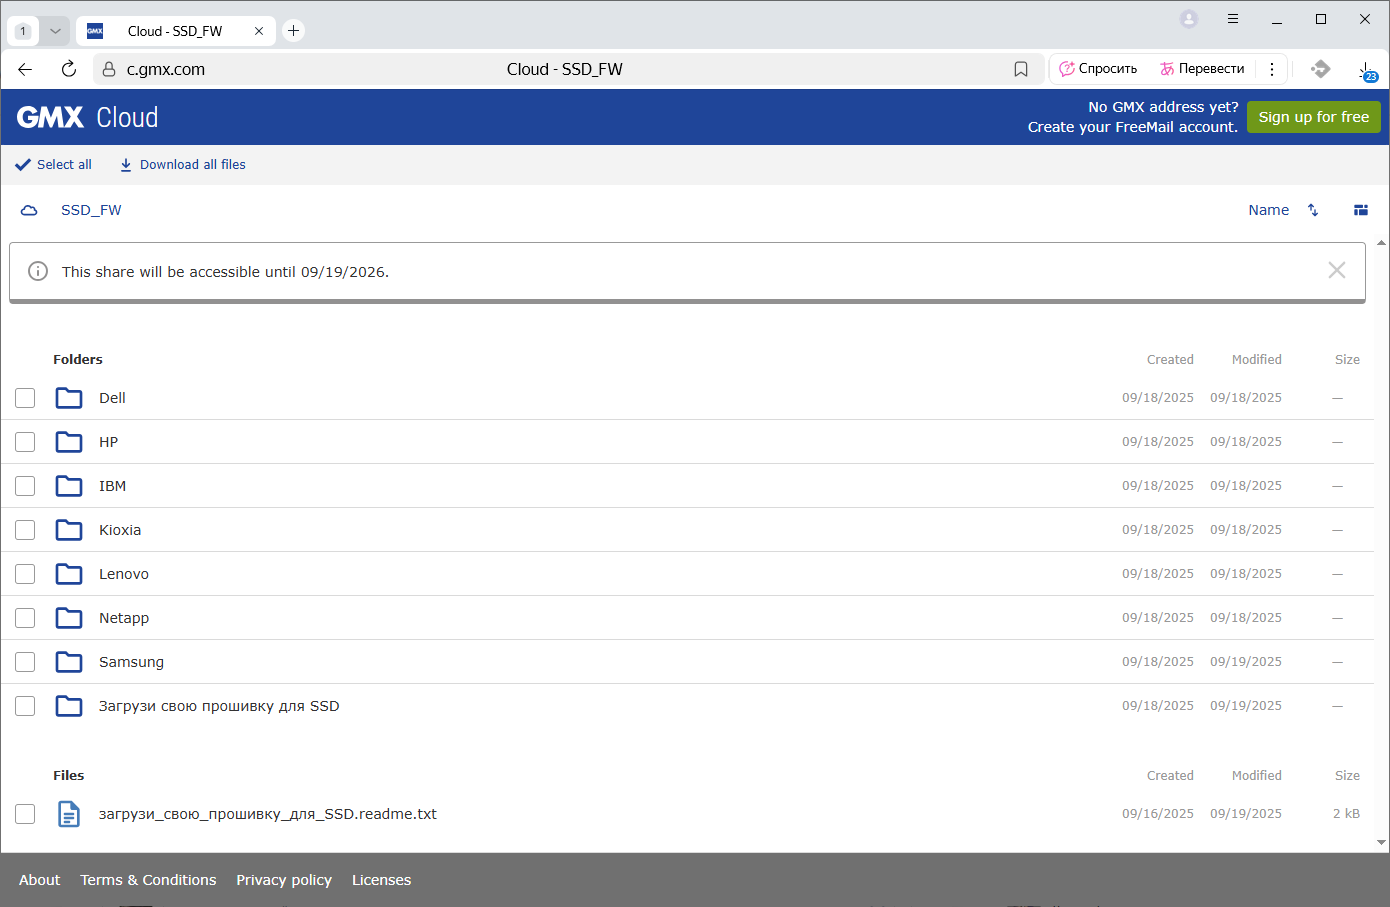1390x907 pixels.
Task: Click Download all files
Action: coord(183,165)
